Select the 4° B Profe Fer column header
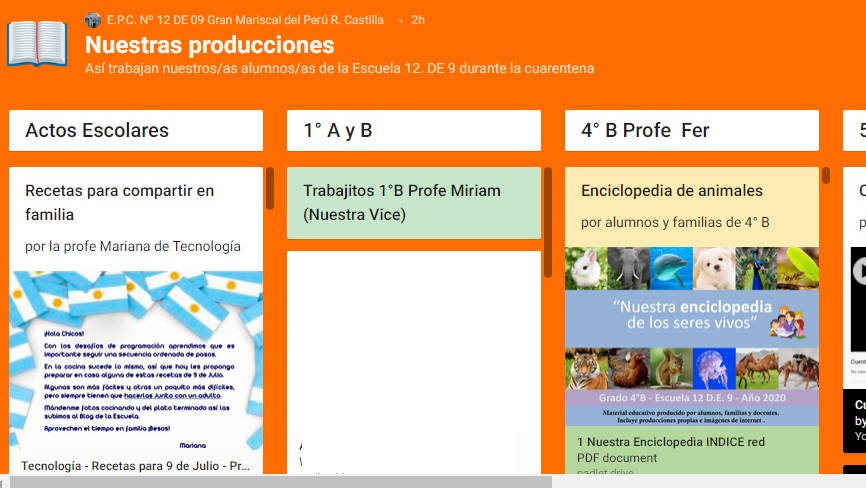Image resolution: width=866 pixels, height=494 pixels. point(691,130)
